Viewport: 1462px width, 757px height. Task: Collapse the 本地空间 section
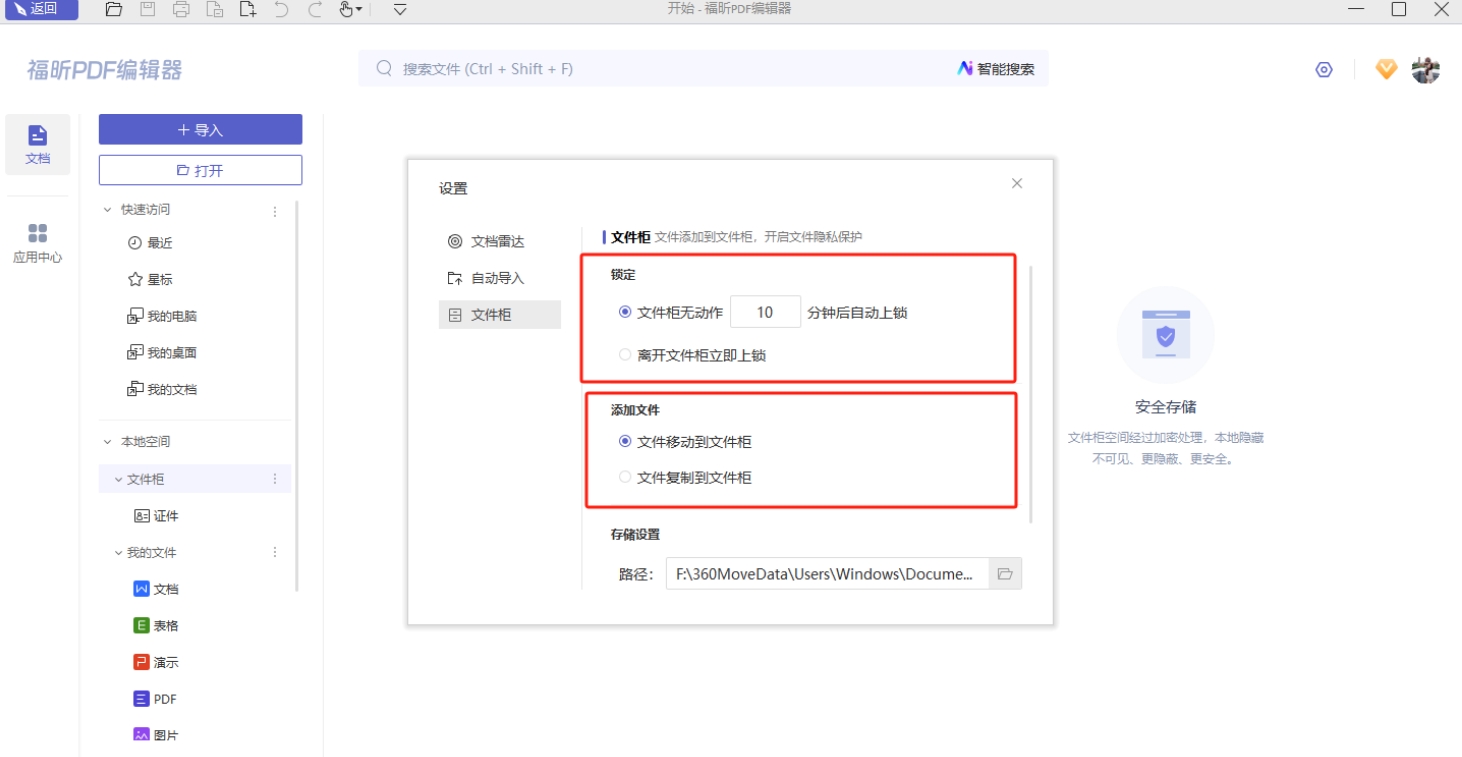(x=108, y=442)
